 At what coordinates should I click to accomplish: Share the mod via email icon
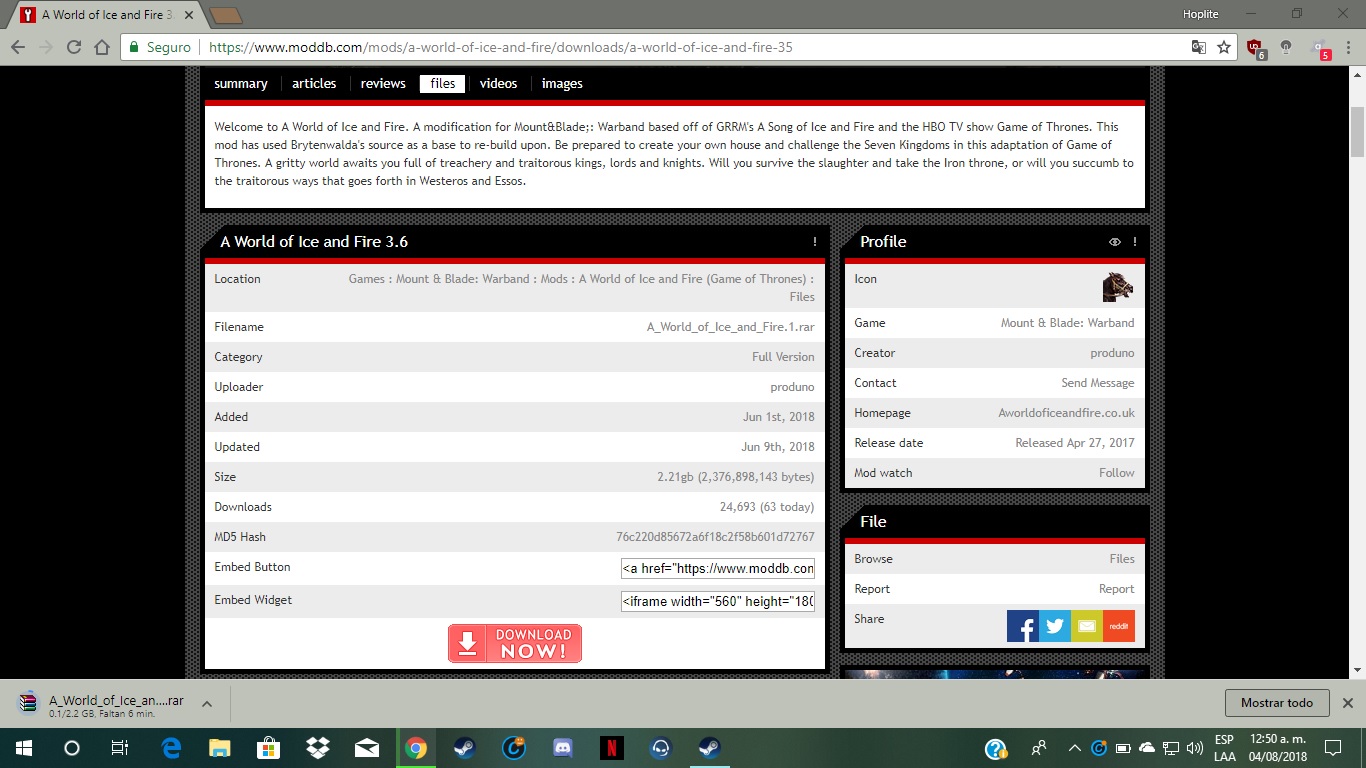coord(1087,626)
